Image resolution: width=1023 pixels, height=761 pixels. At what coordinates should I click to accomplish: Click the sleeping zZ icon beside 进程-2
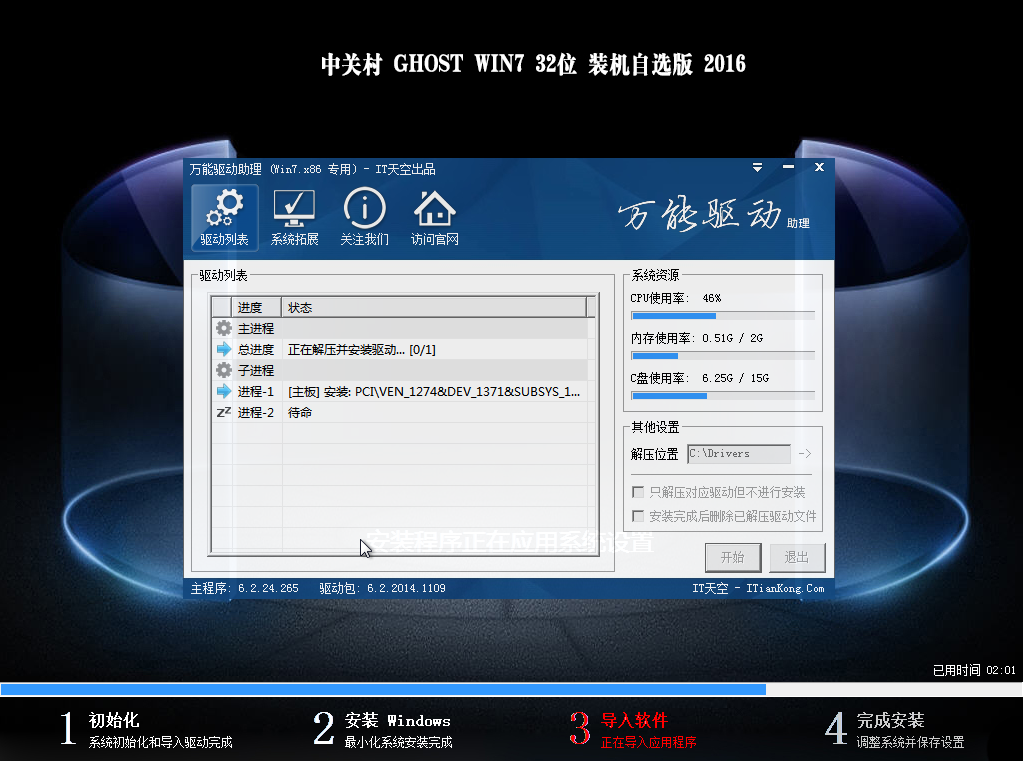click(x=223, y=412)
